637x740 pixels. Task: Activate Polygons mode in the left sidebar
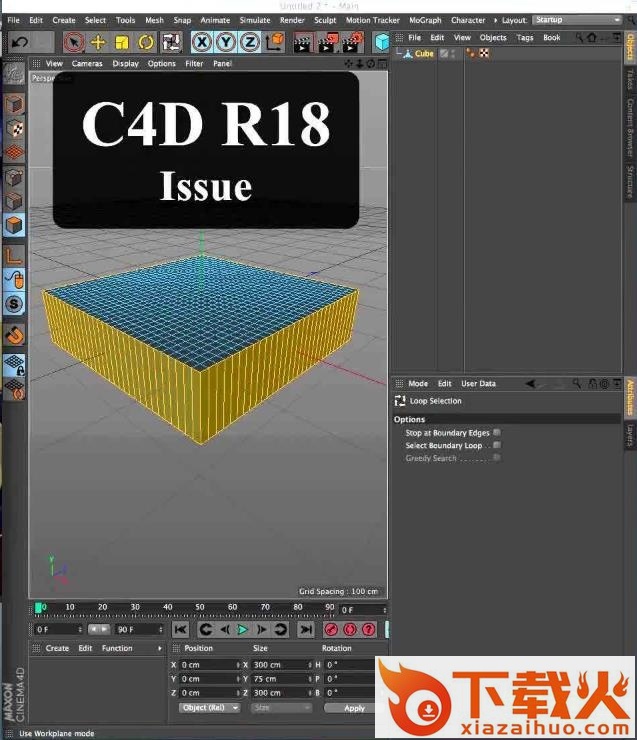[x=14, y=226]
